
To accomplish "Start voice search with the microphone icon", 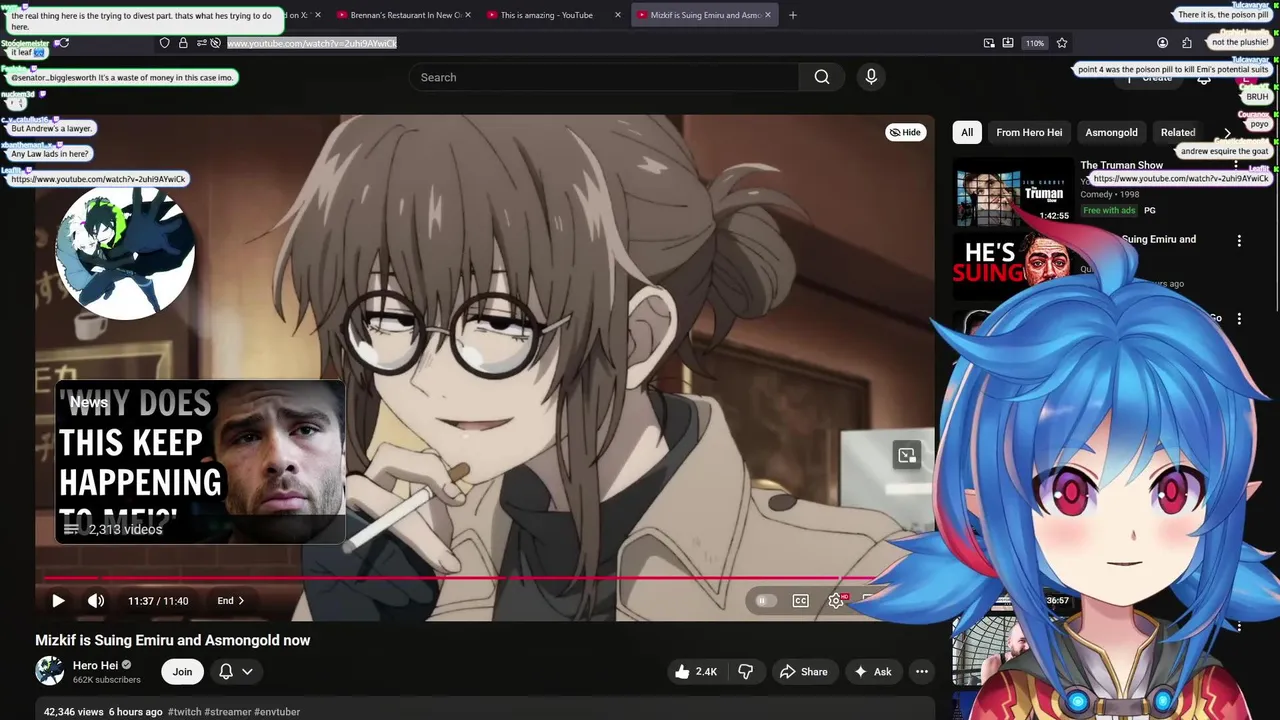I will tap(871, 77).
